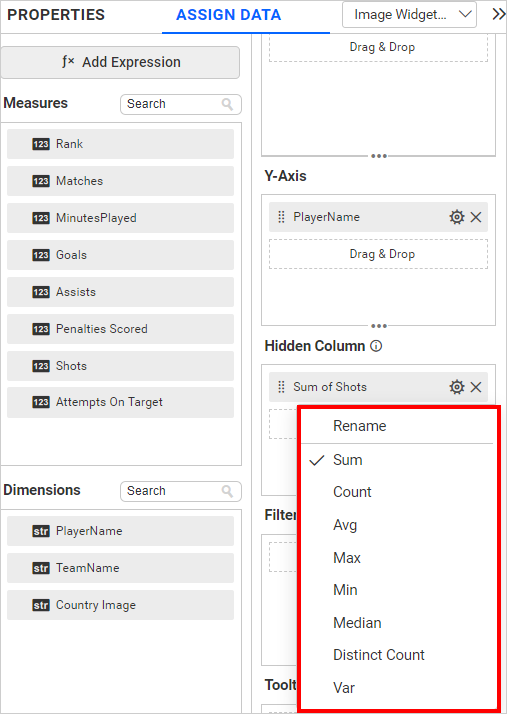This screenshot has width=507, height=714.
Task: Click the Dimensions search magnifier icon
Action: tap(227, 491)
